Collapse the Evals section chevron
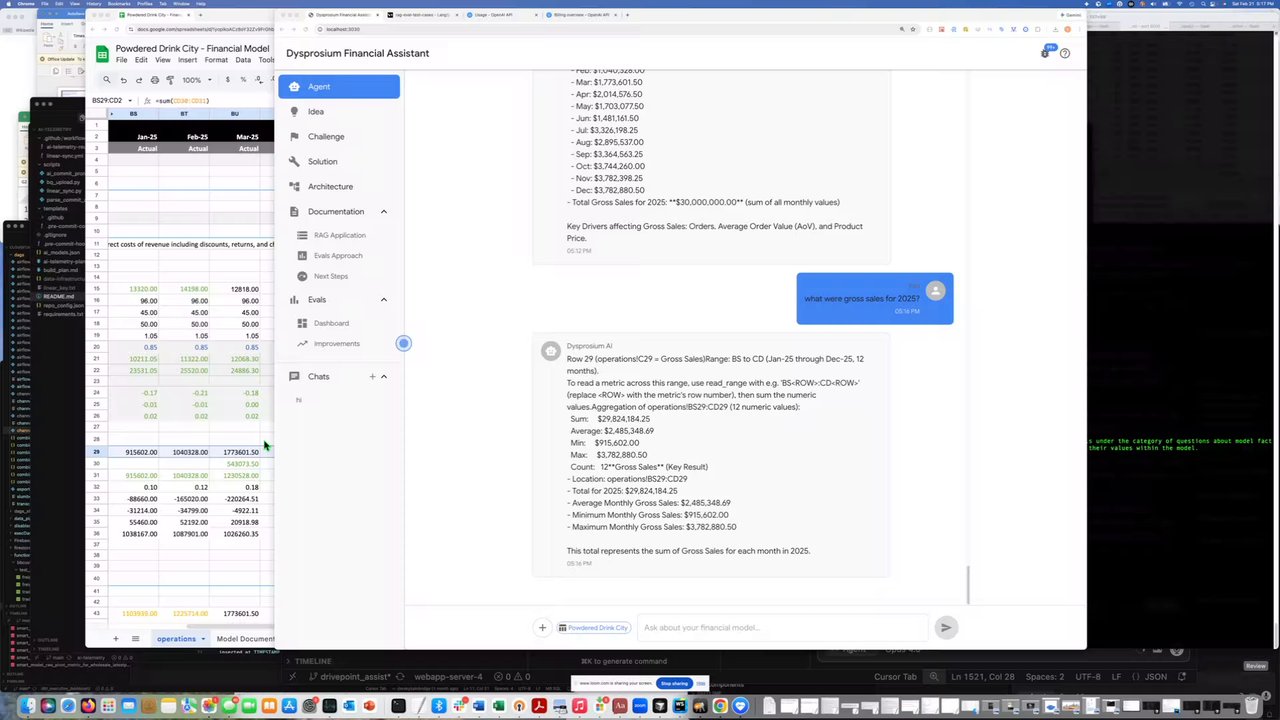This screenshot has width=1280, height=720. click(x=383, y=300)
